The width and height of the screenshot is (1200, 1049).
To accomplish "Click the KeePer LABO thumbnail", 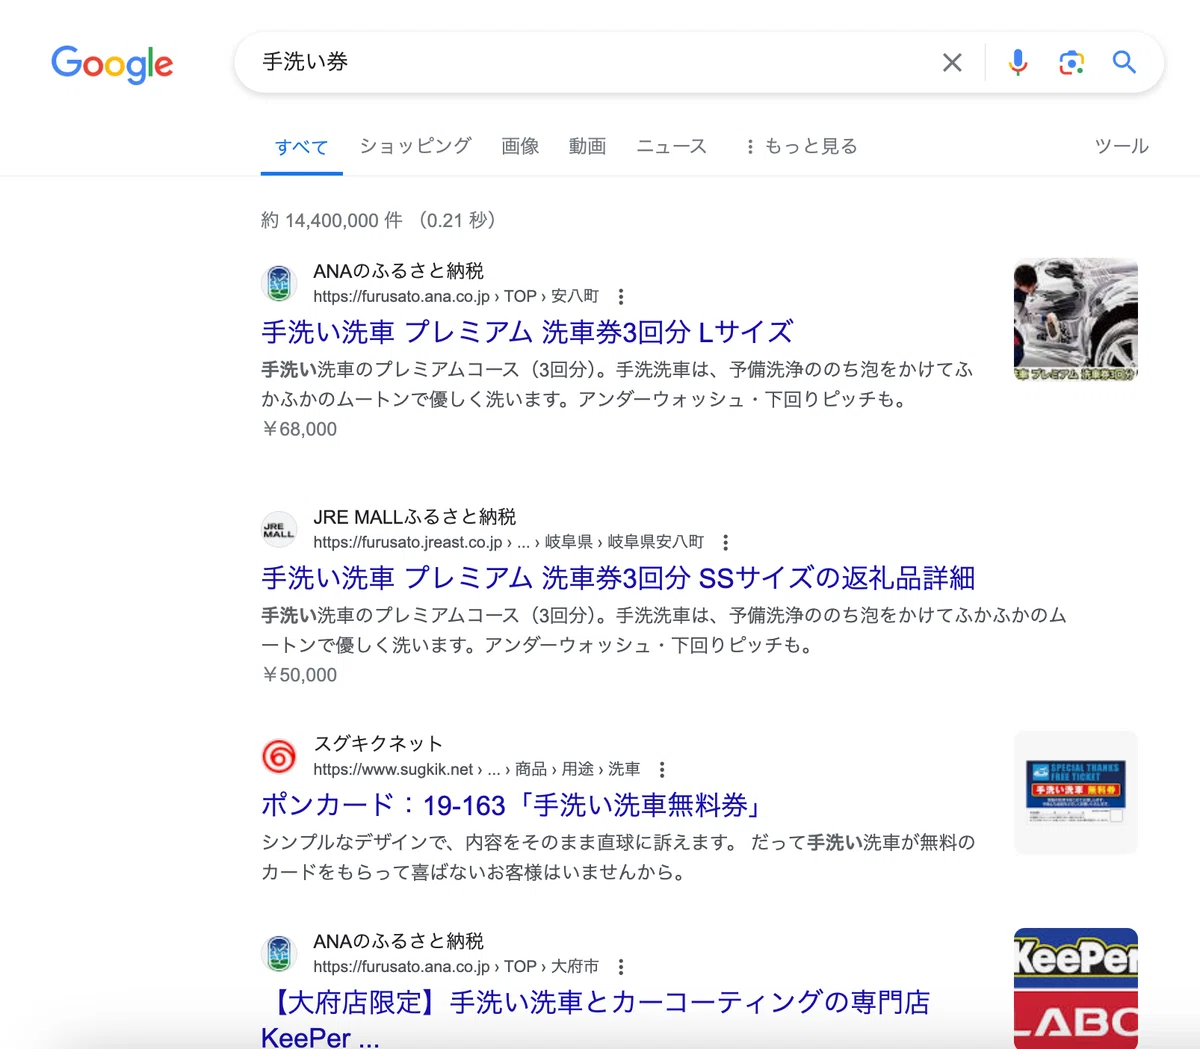I will pos(1076,988).
